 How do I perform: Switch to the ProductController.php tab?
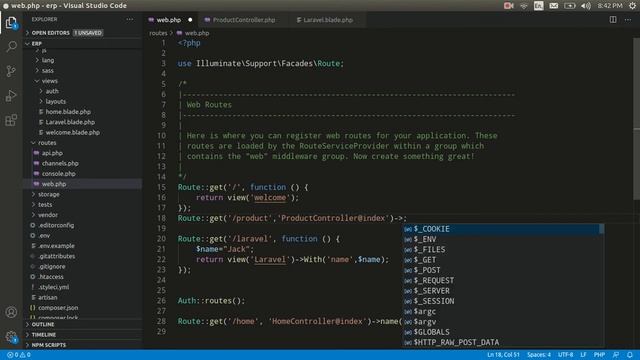click(244, 20)
